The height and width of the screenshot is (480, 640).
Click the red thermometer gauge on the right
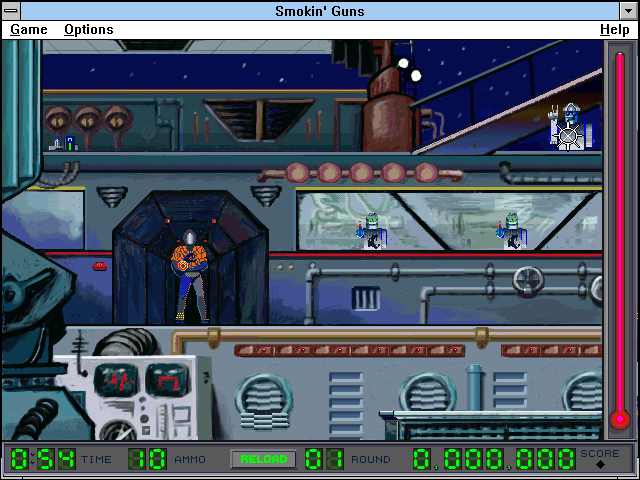pos(620,240)
